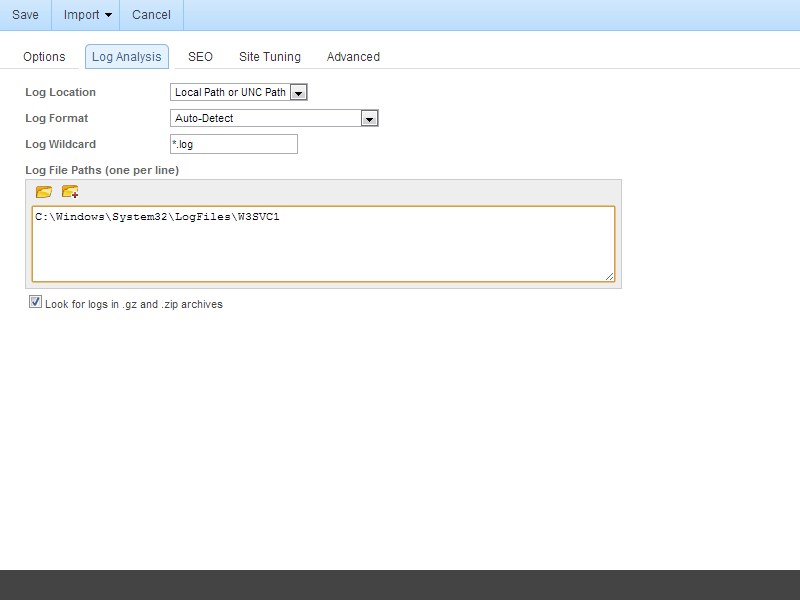Open the Log Location dropdown
Screen dimensions: 800x600
tap(238, 93)
